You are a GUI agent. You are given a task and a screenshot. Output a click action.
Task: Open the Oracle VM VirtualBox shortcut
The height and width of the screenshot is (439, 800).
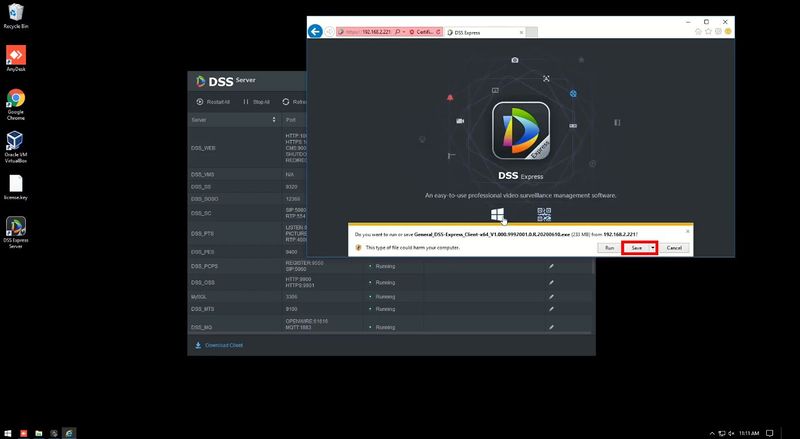(16, 147)
